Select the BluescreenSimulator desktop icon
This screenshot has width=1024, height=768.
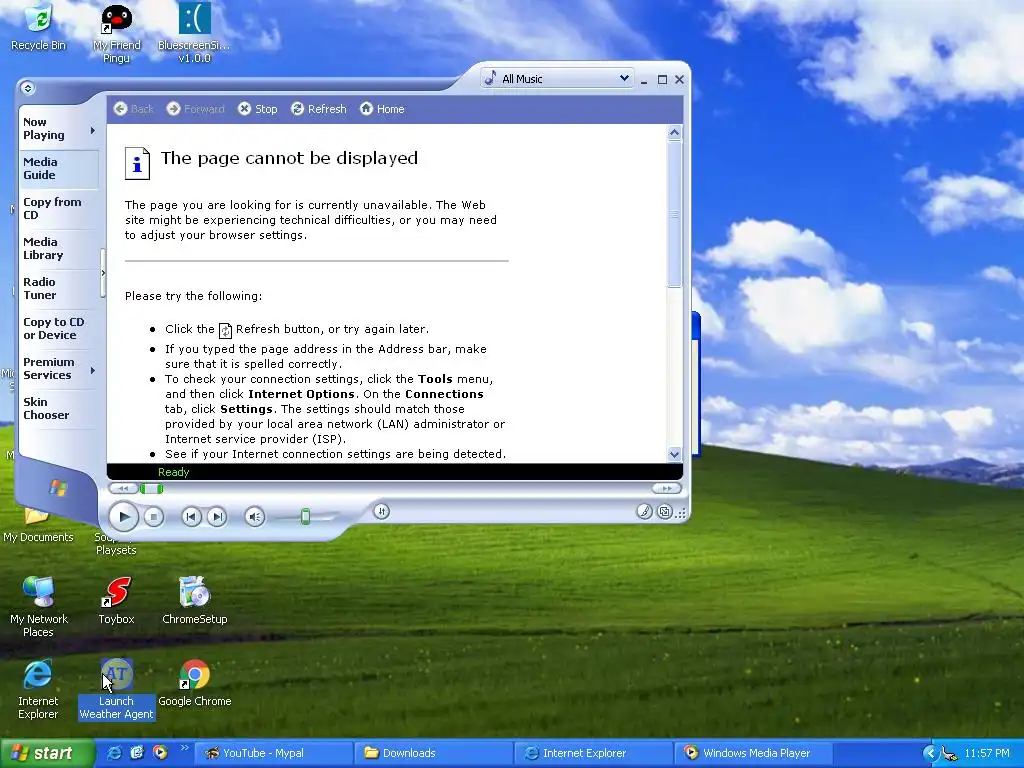click(195, 34)
